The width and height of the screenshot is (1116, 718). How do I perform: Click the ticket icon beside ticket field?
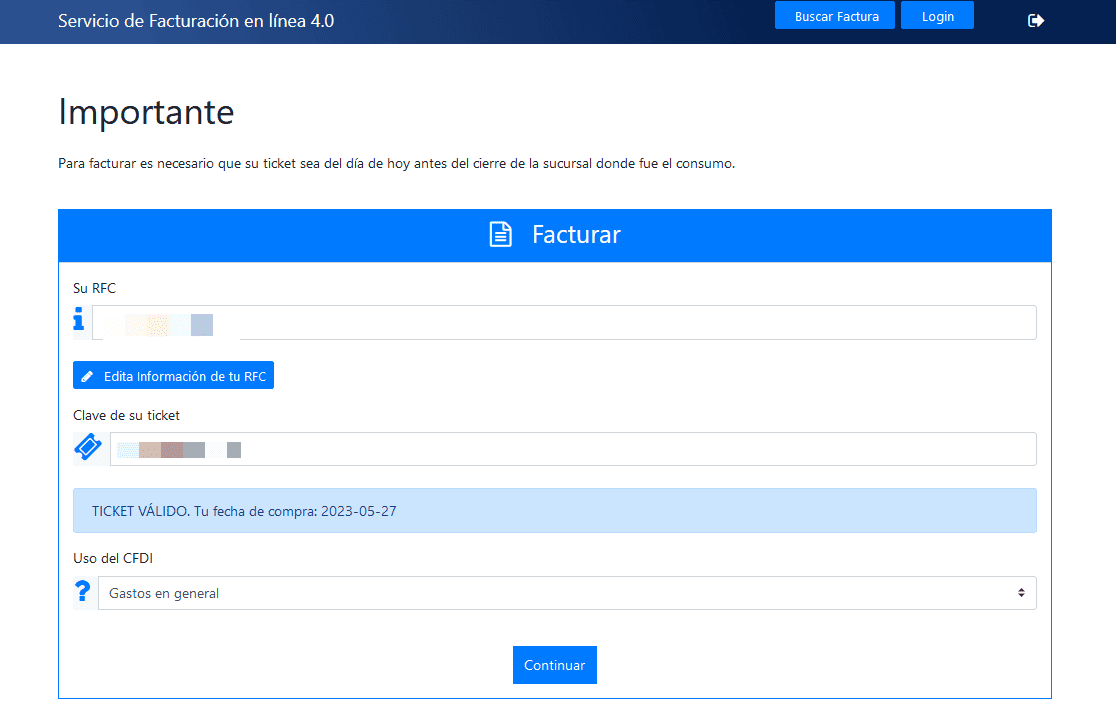tap(88, 448)
